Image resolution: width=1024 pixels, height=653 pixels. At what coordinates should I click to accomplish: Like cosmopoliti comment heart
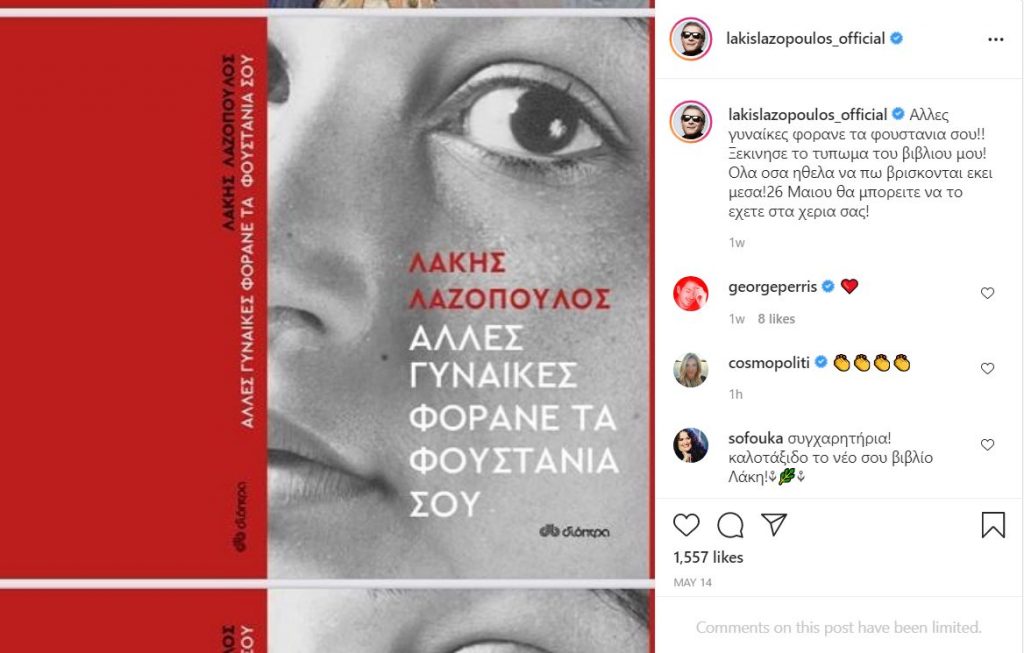pos(987,368)
